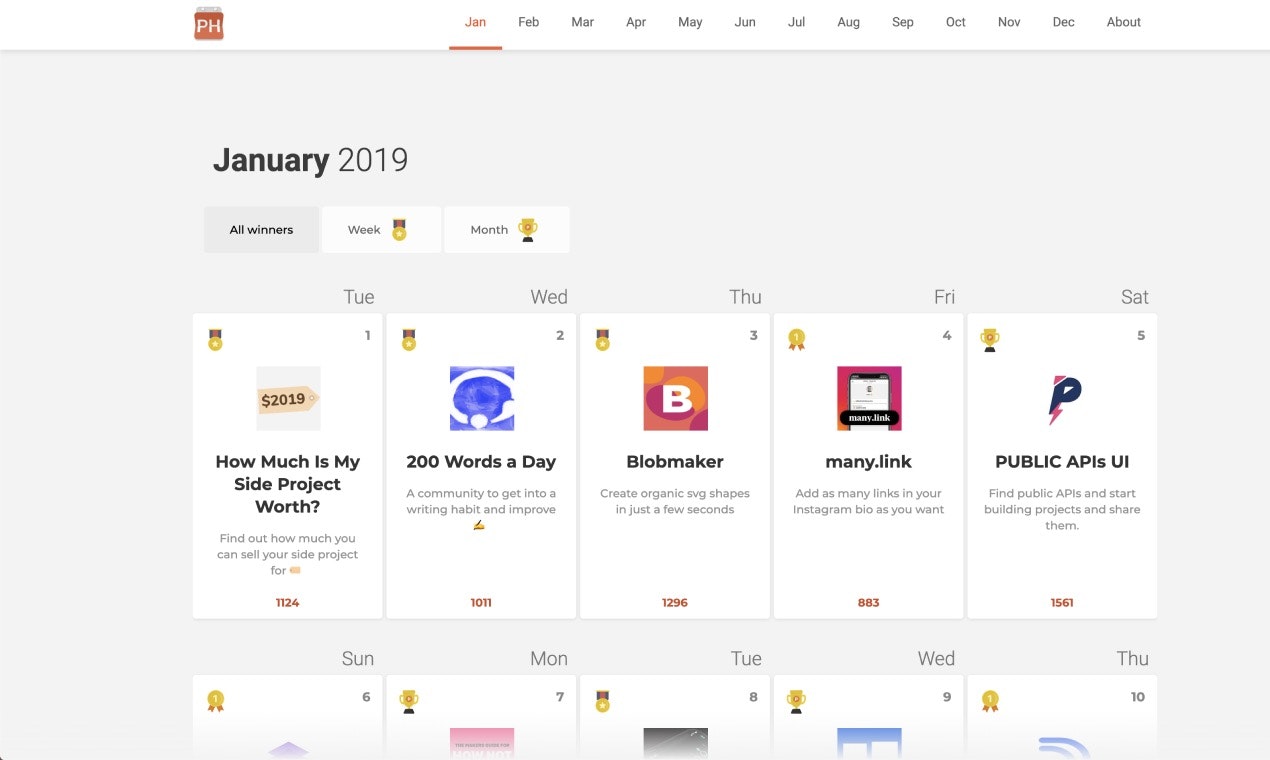Click the gold medal icon on Side Project card
Image resolution: width=1270 pixels, height=760 pixels.
[x=215, y=339]
